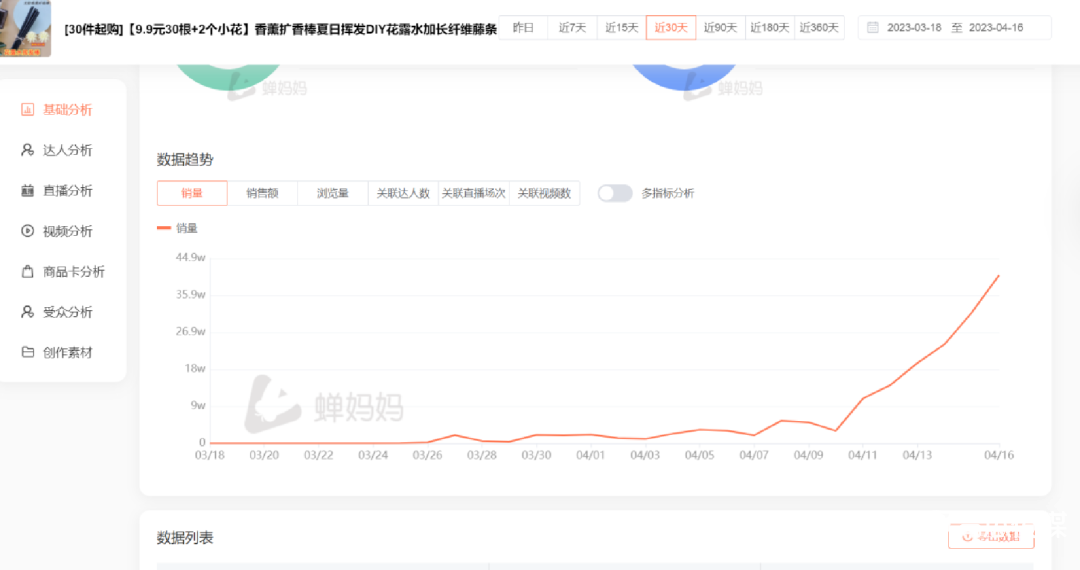This screenshot has height=570, width=1080.
Task: Click the 视频分析 play icon
Action: click(x=28, y=231)
